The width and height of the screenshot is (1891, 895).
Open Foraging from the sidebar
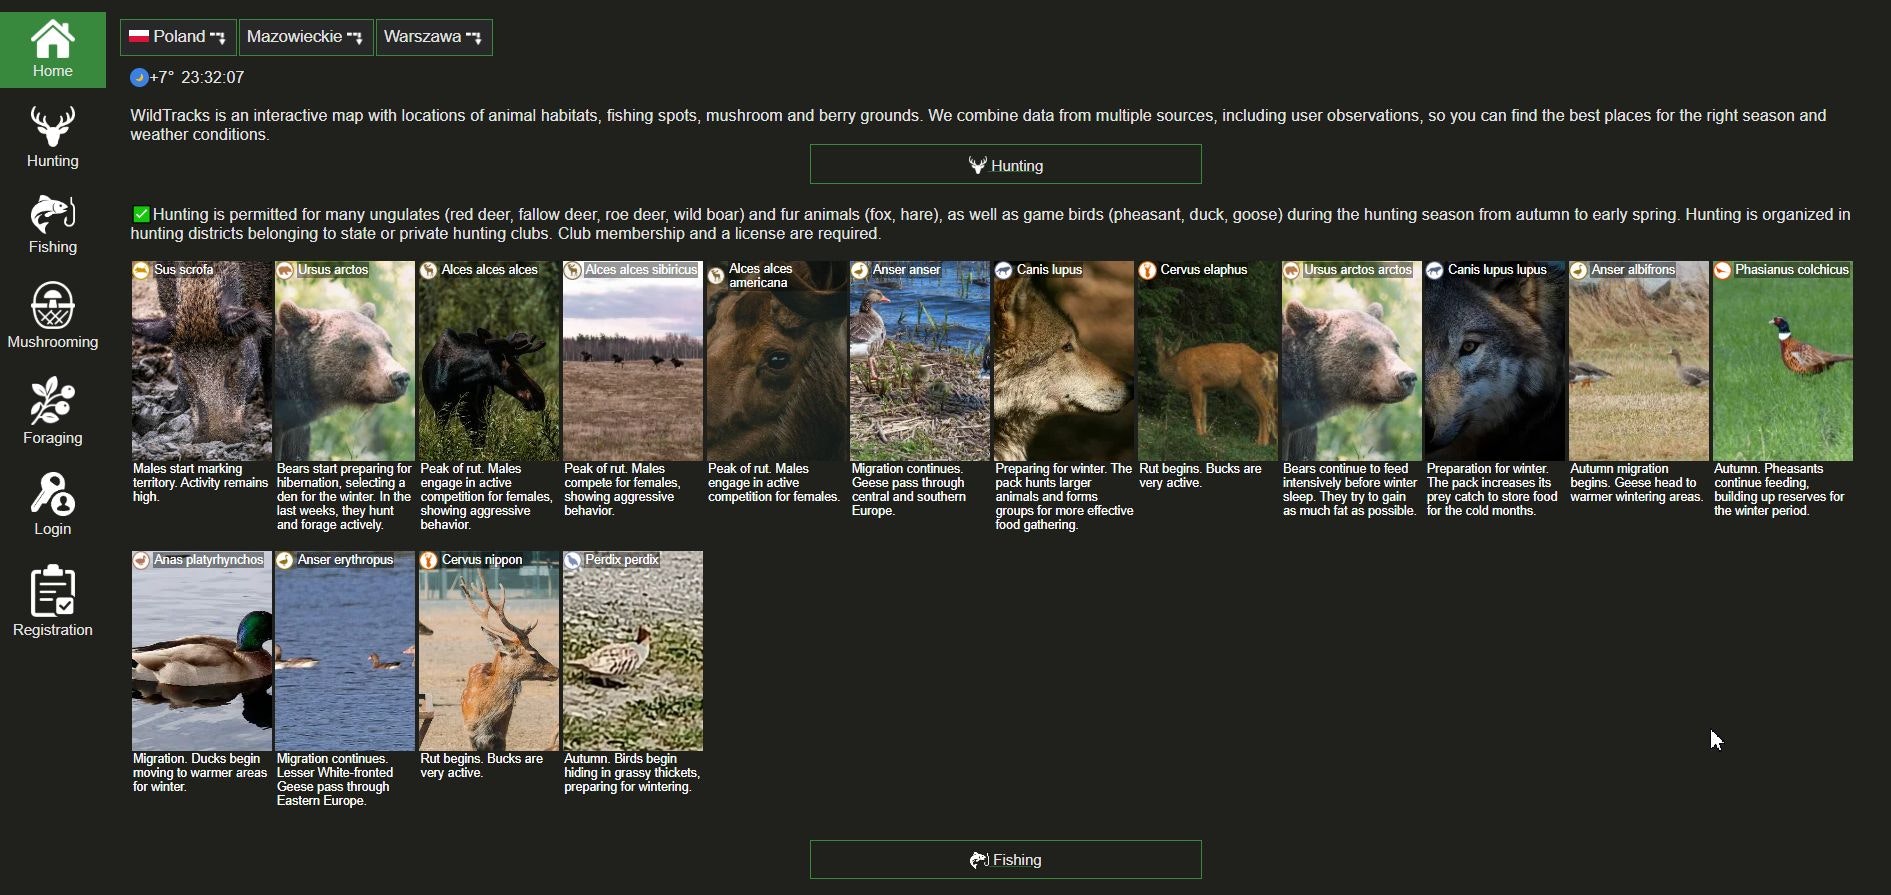[53, 410]
